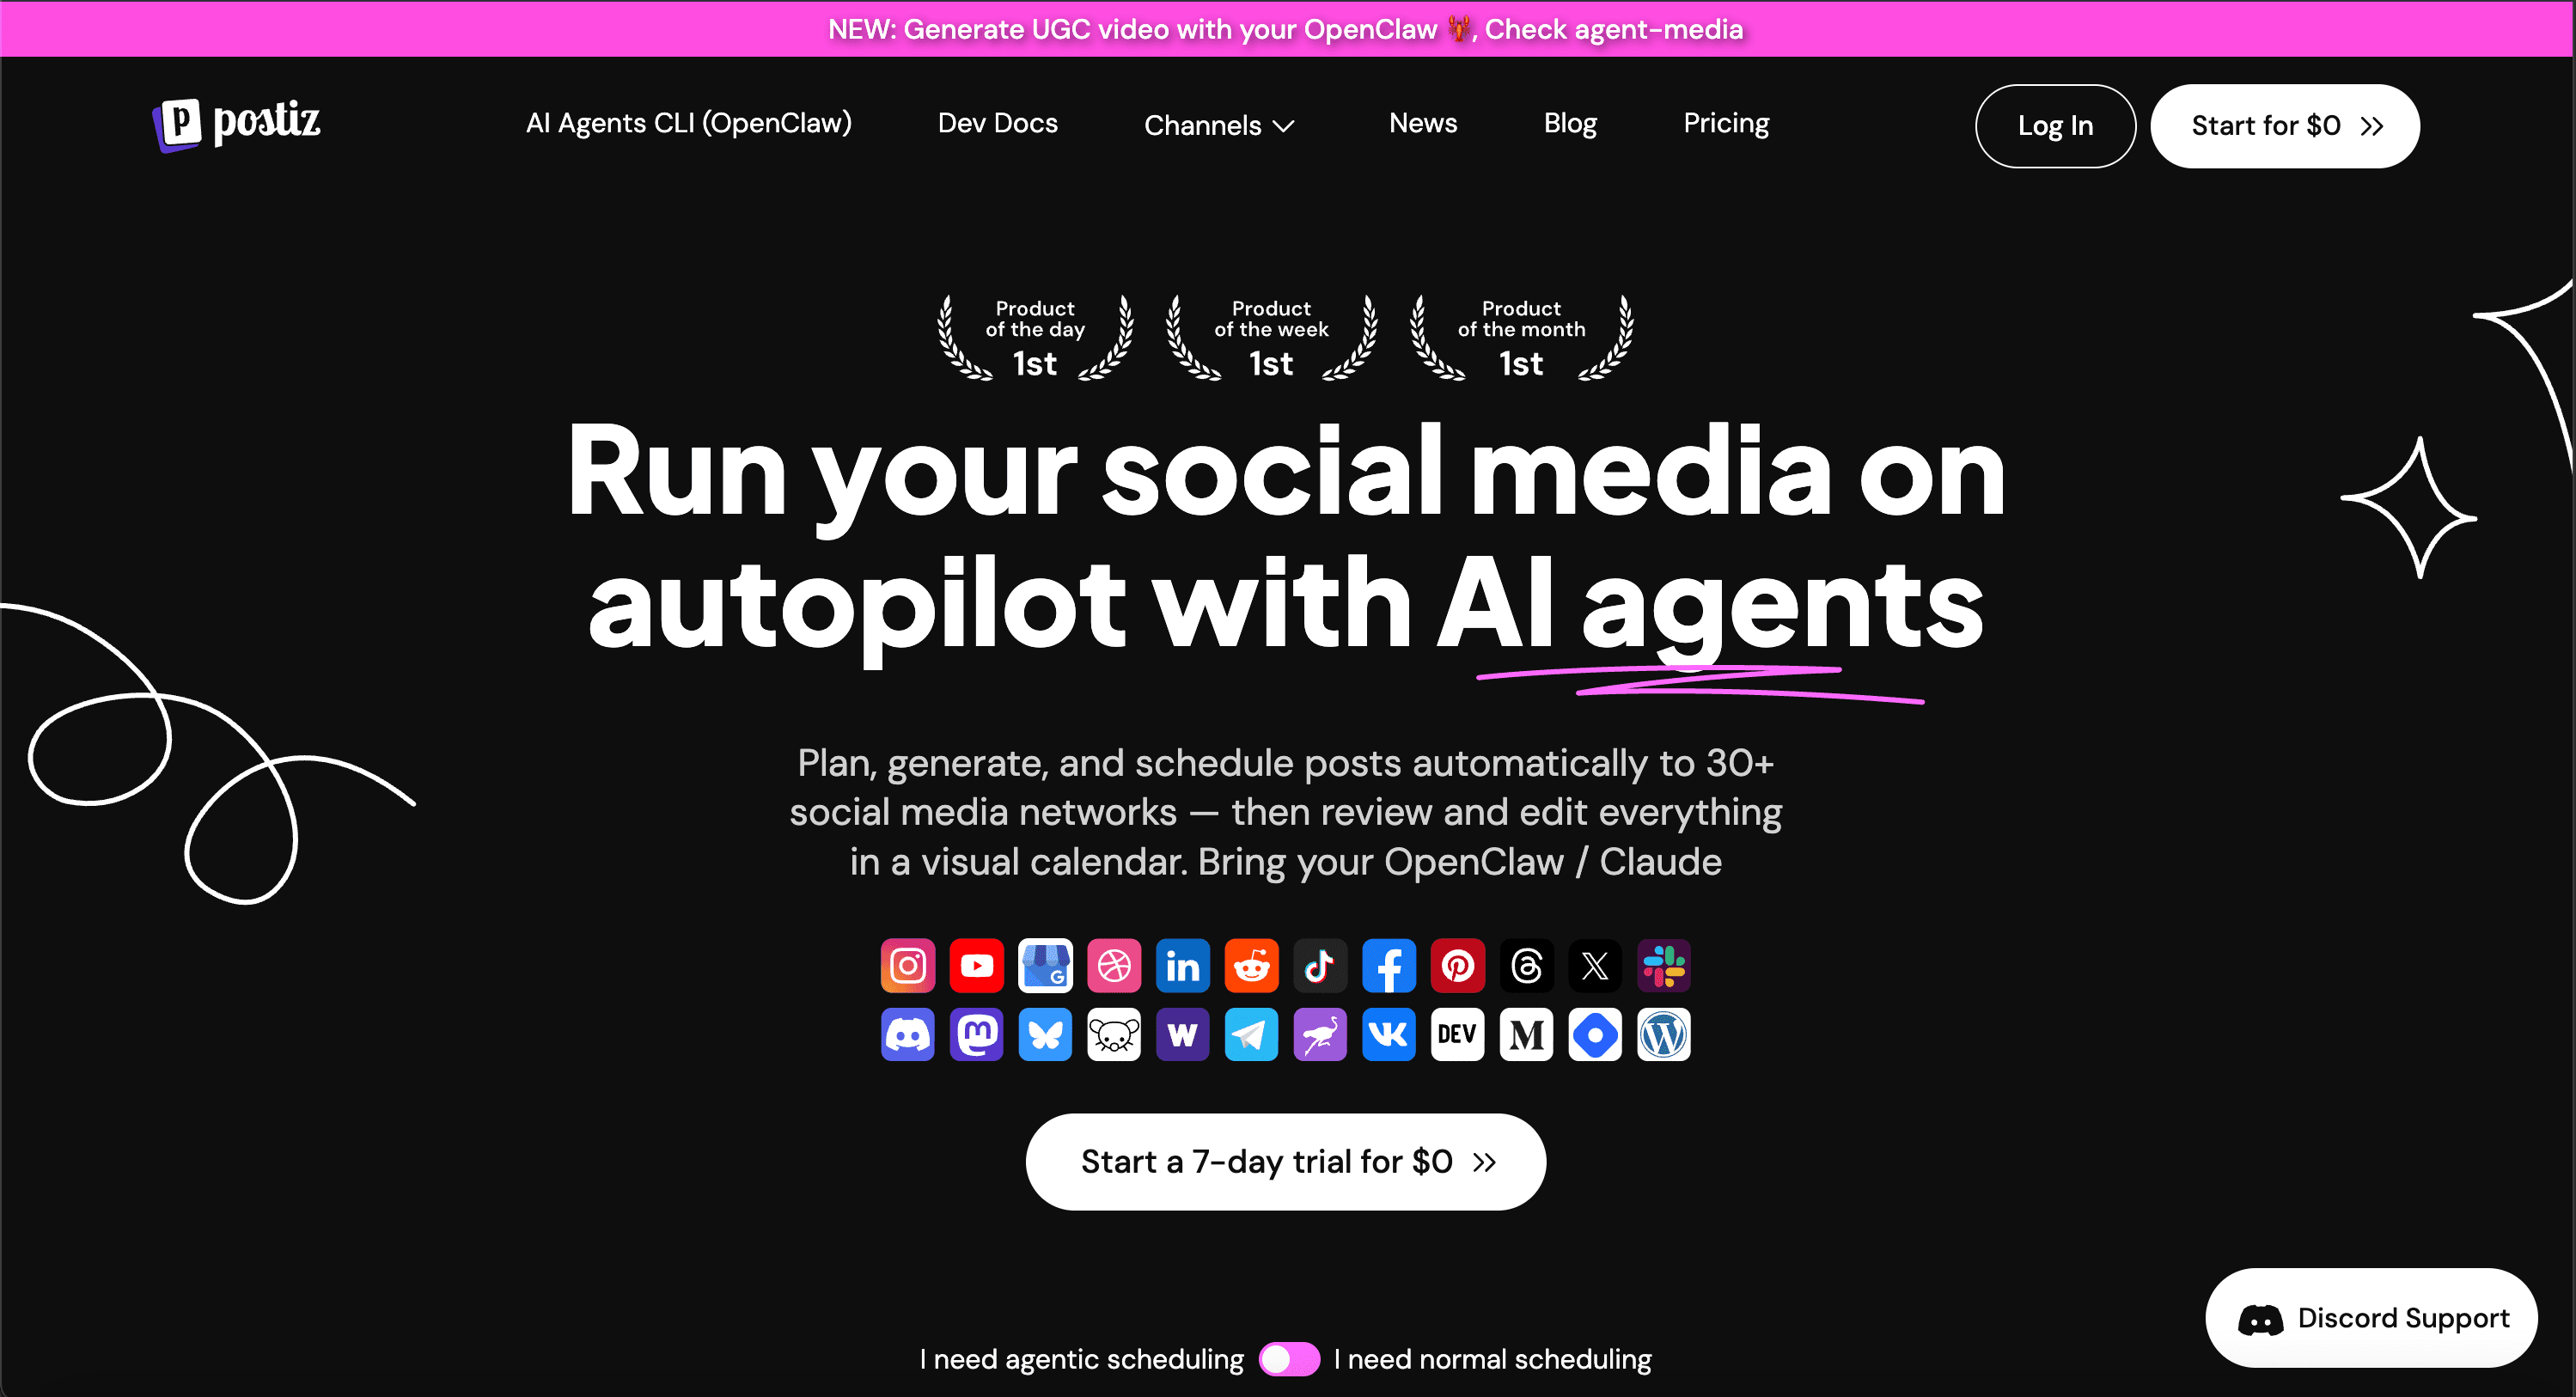Click the Lemmy mouse icon
The image size is (2576, 1397).
[x=1114, y=1034]
